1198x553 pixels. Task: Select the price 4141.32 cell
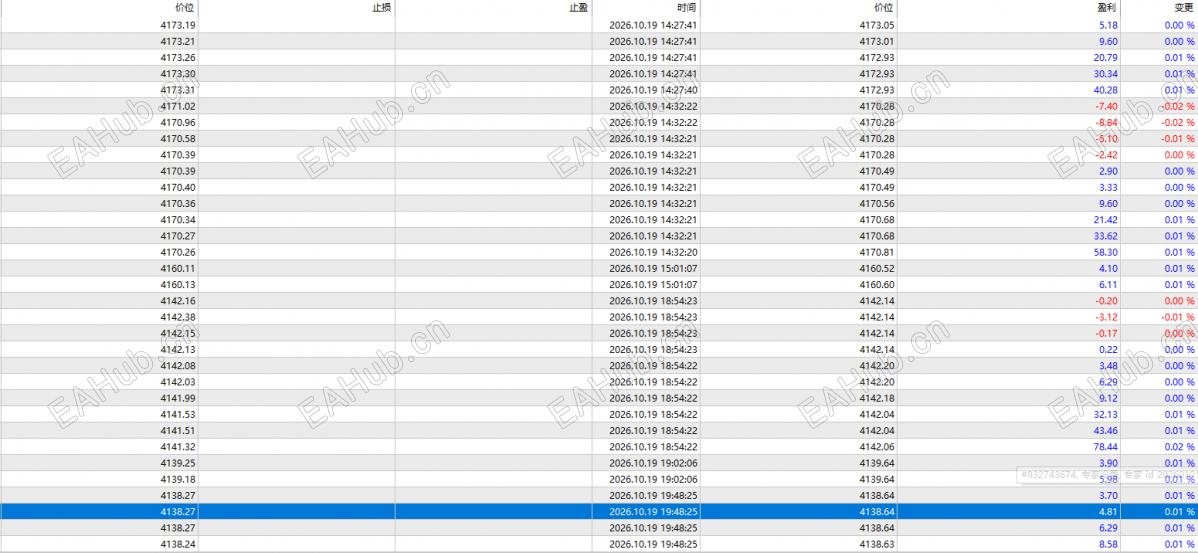click(x=177, y=447)
